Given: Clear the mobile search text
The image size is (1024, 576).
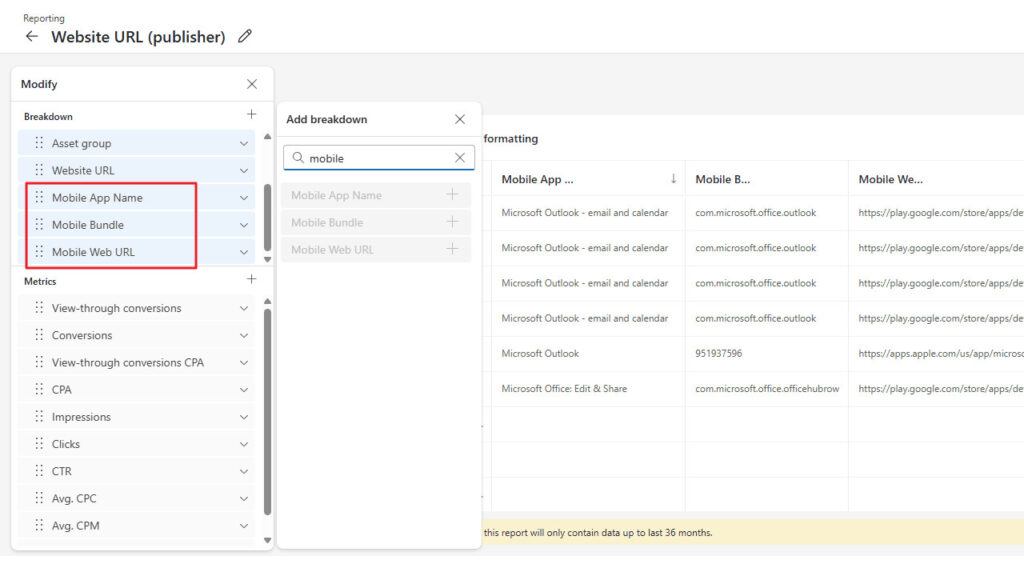Looking at the screenshot, I should pos(460,158).
